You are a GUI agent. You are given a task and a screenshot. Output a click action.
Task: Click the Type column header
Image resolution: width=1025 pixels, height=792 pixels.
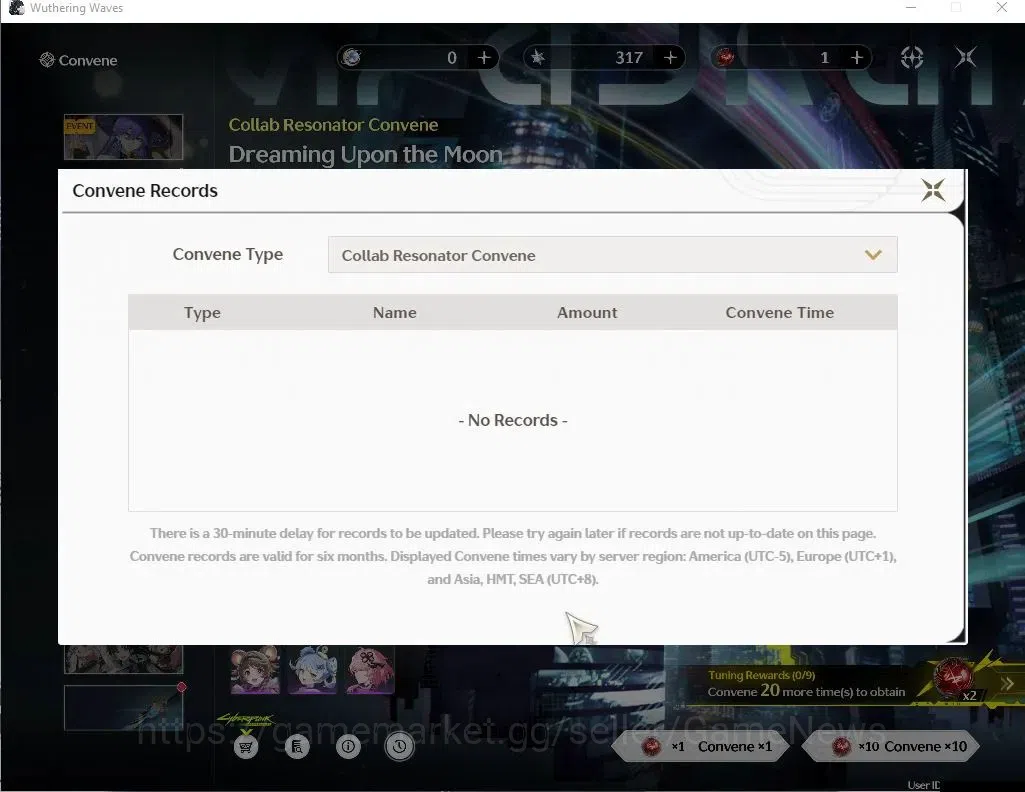click(202, 312)
